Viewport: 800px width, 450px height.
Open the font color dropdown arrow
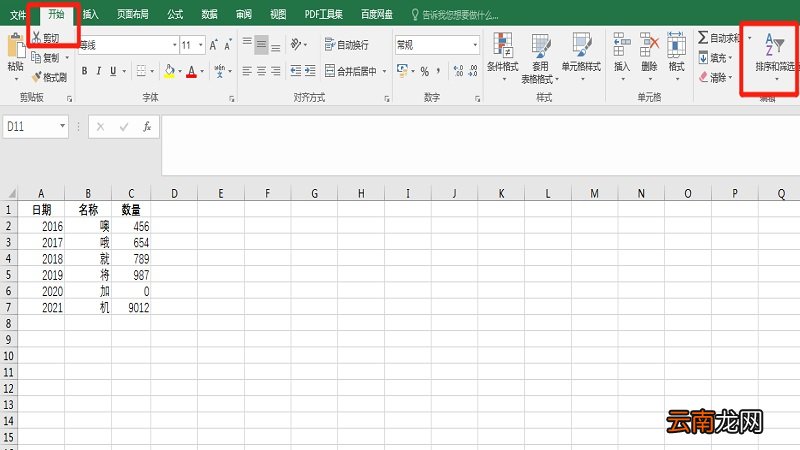(202, 71)
